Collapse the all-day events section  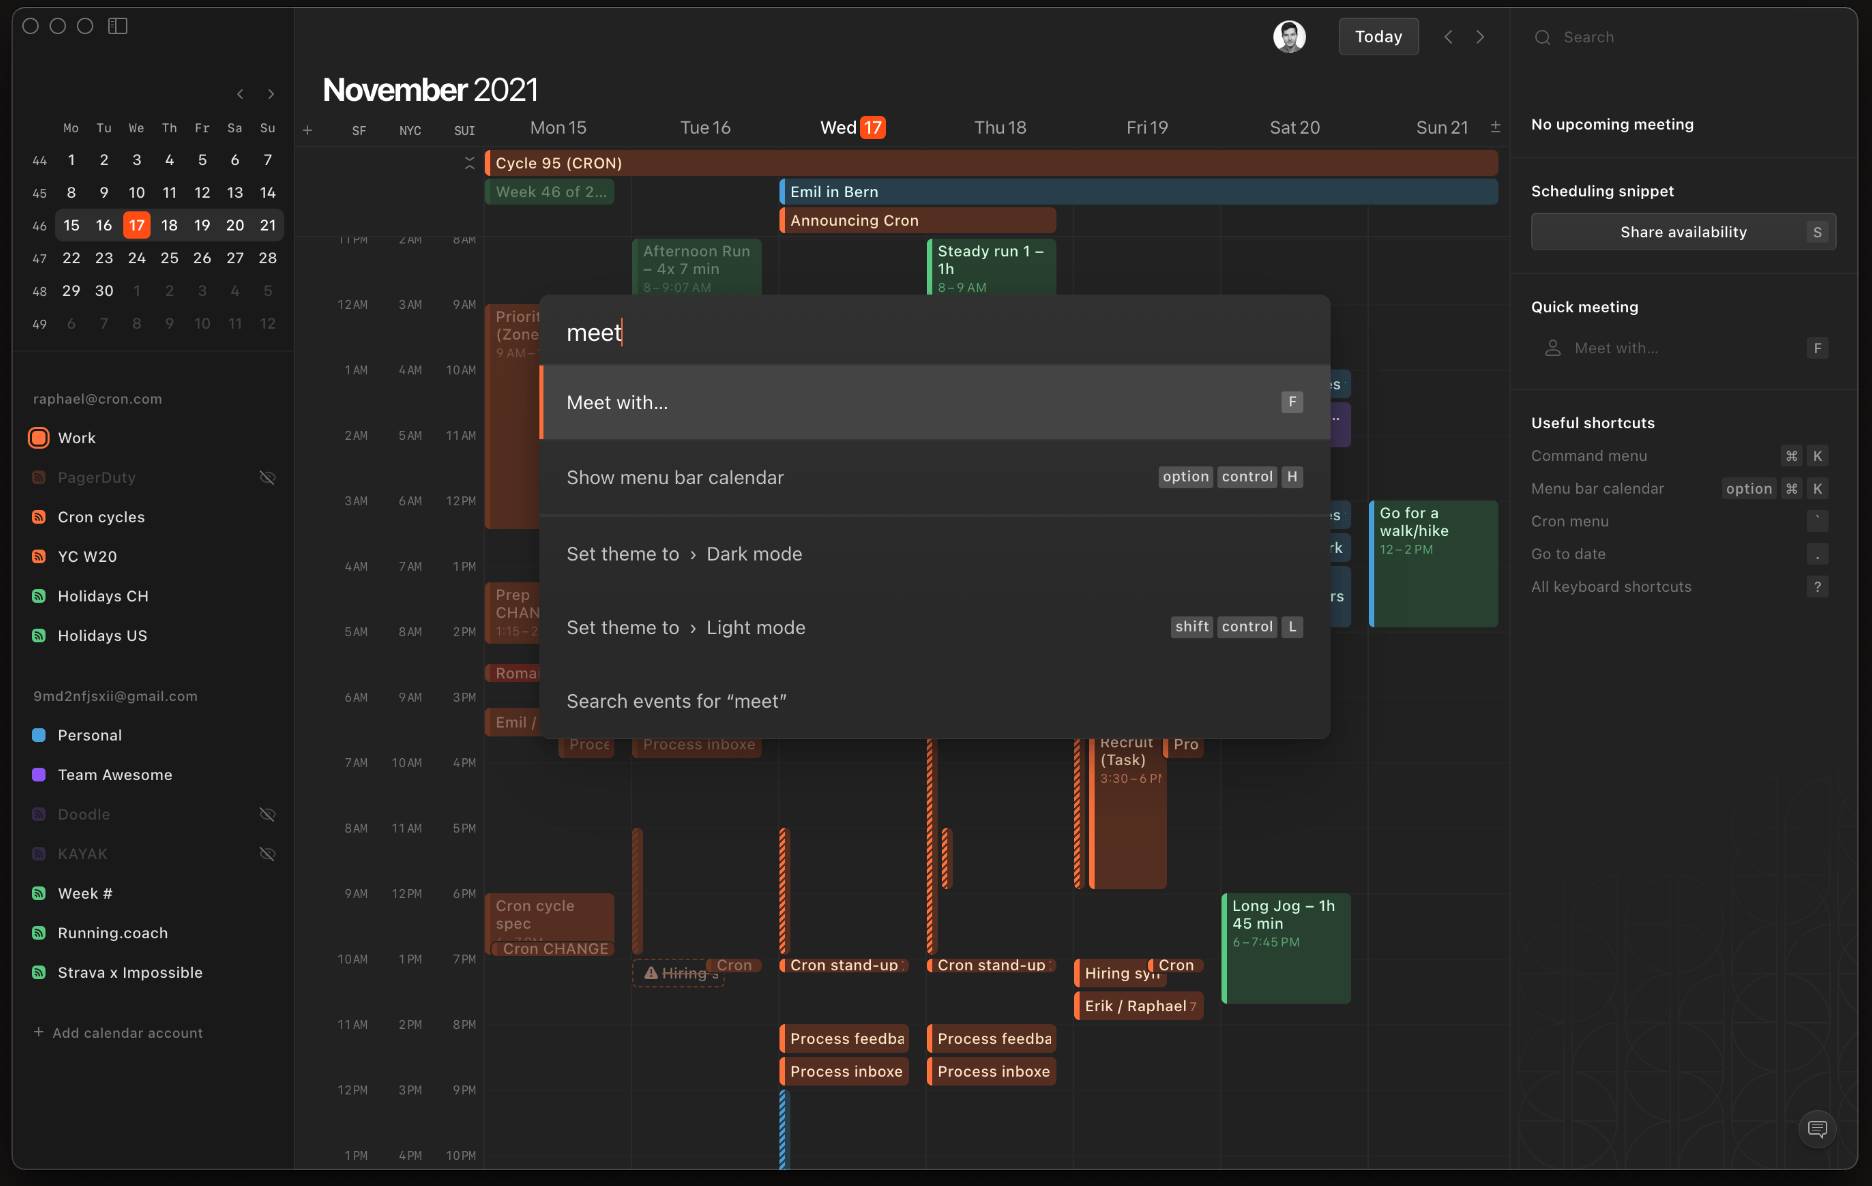tap(469, 163)
